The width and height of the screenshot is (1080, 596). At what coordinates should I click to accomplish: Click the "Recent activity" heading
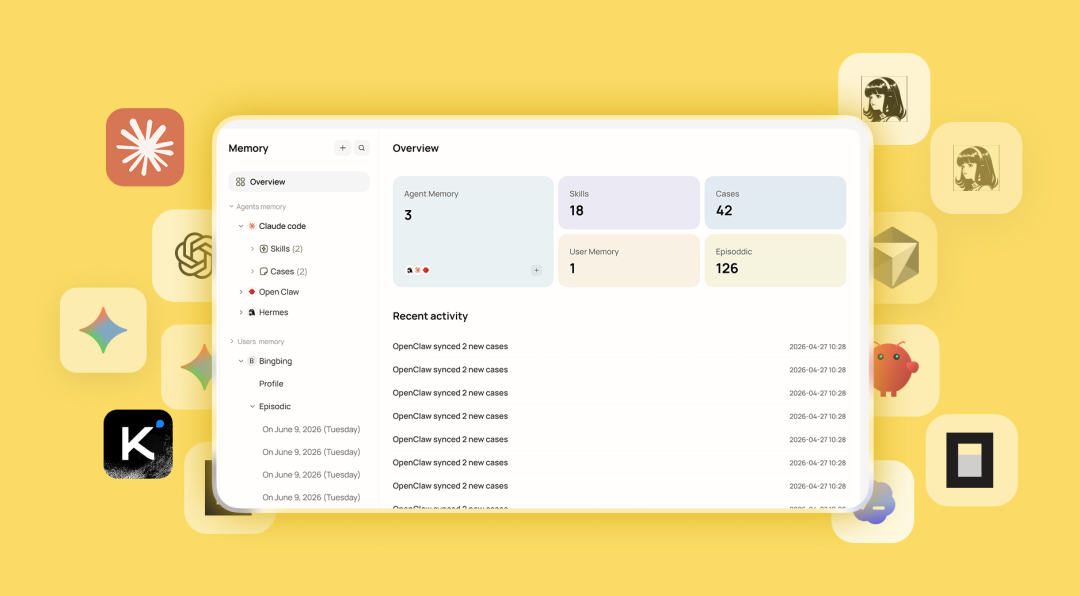click(430, 316)
